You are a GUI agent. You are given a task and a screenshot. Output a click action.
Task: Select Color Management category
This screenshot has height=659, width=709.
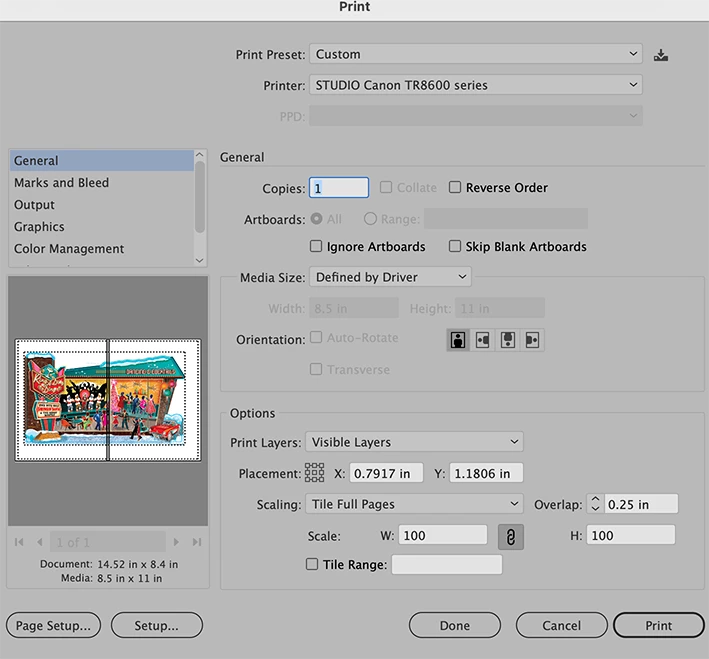(x=102, y=249)
